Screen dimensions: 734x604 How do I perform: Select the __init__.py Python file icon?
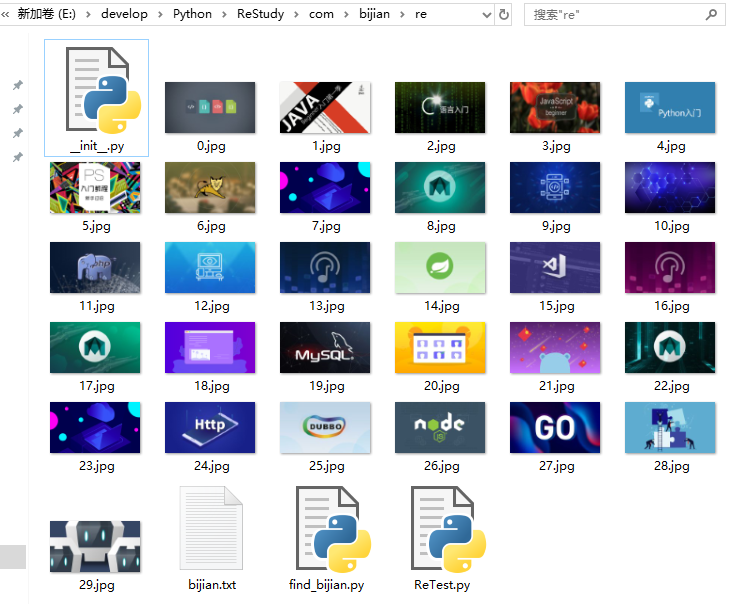103,90
